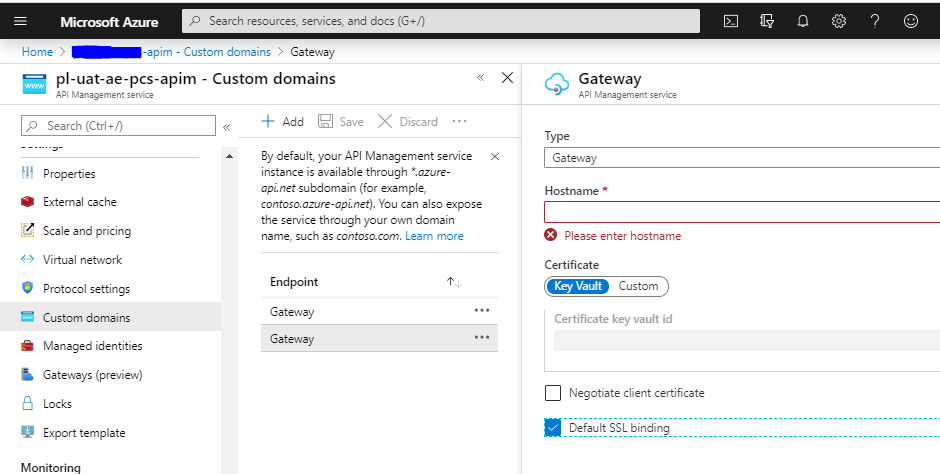Image resolution: width=940 pixels, height=474 pixels.
Task: Click the Virtual network icon
Action: tap(28, 259)
